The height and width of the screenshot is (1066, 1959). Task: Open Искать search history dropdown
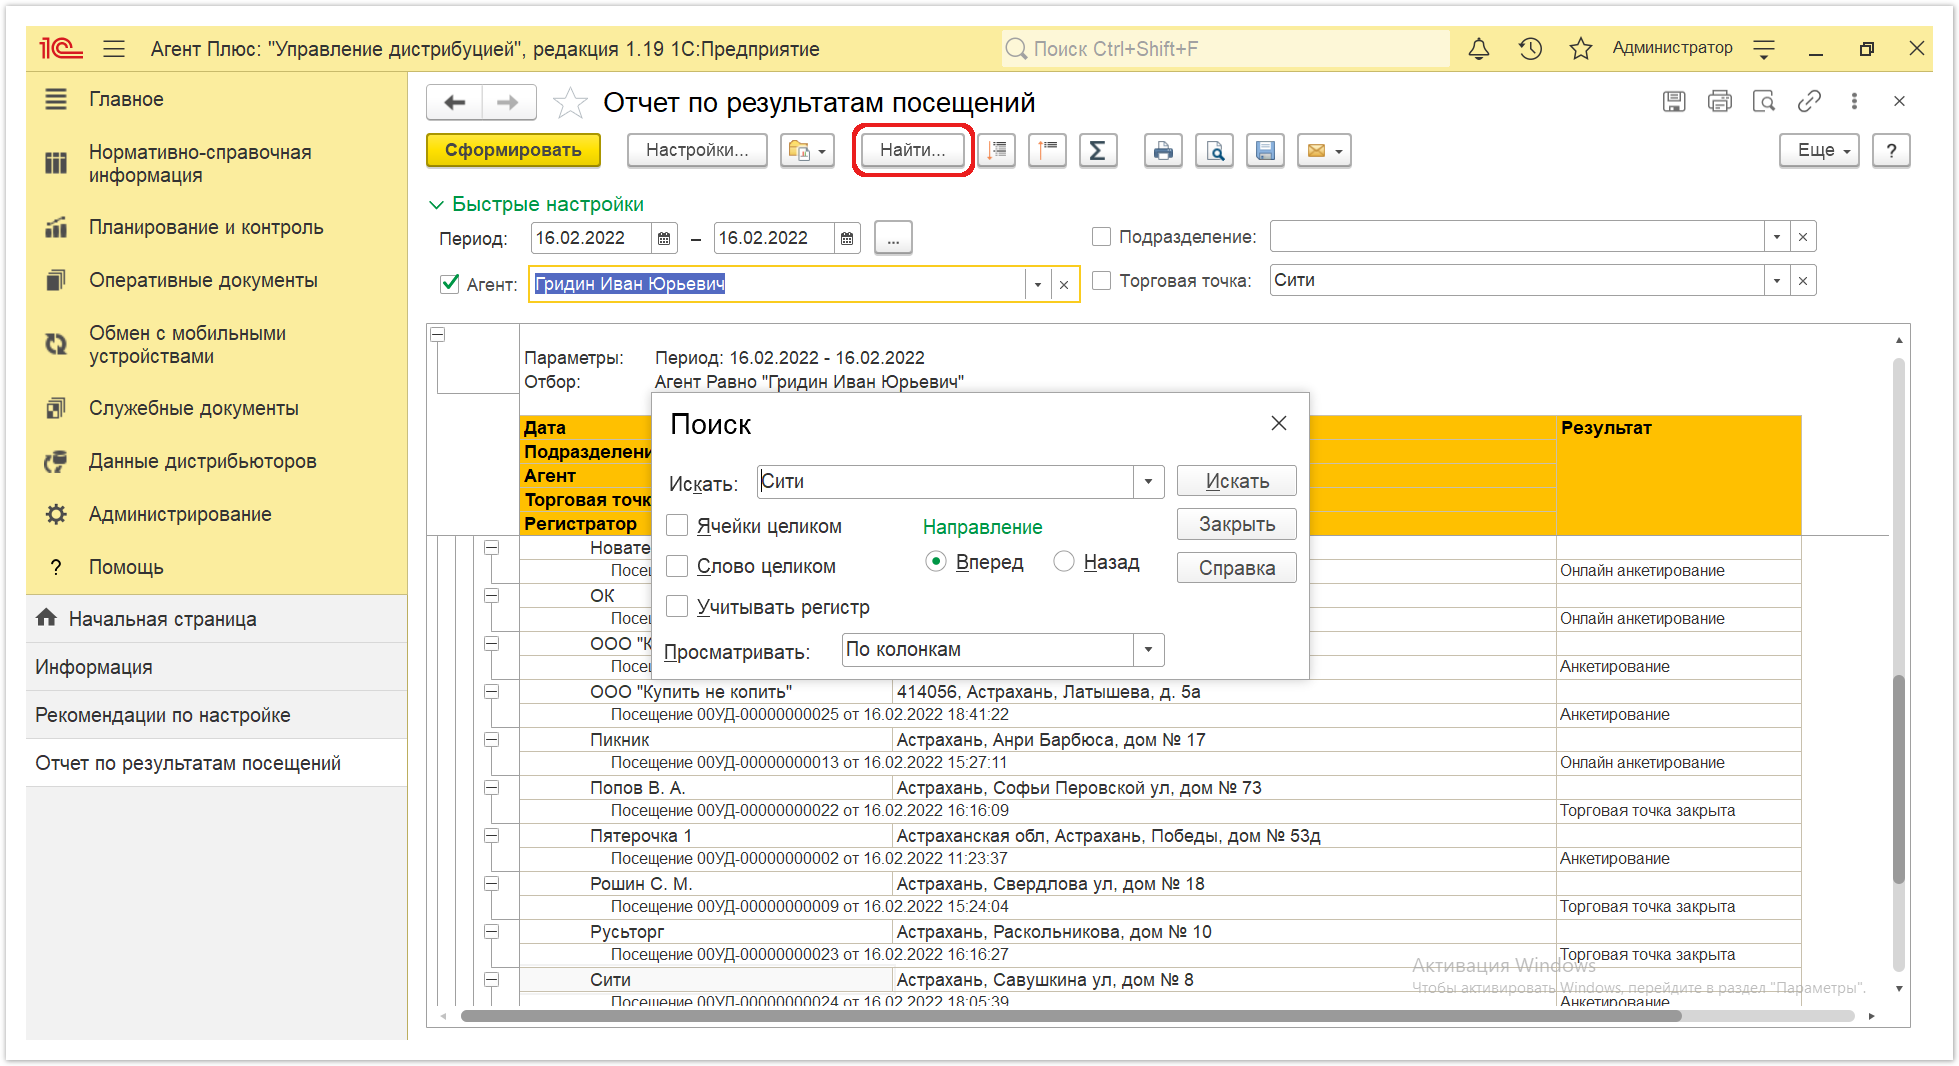coord(1148,482)
